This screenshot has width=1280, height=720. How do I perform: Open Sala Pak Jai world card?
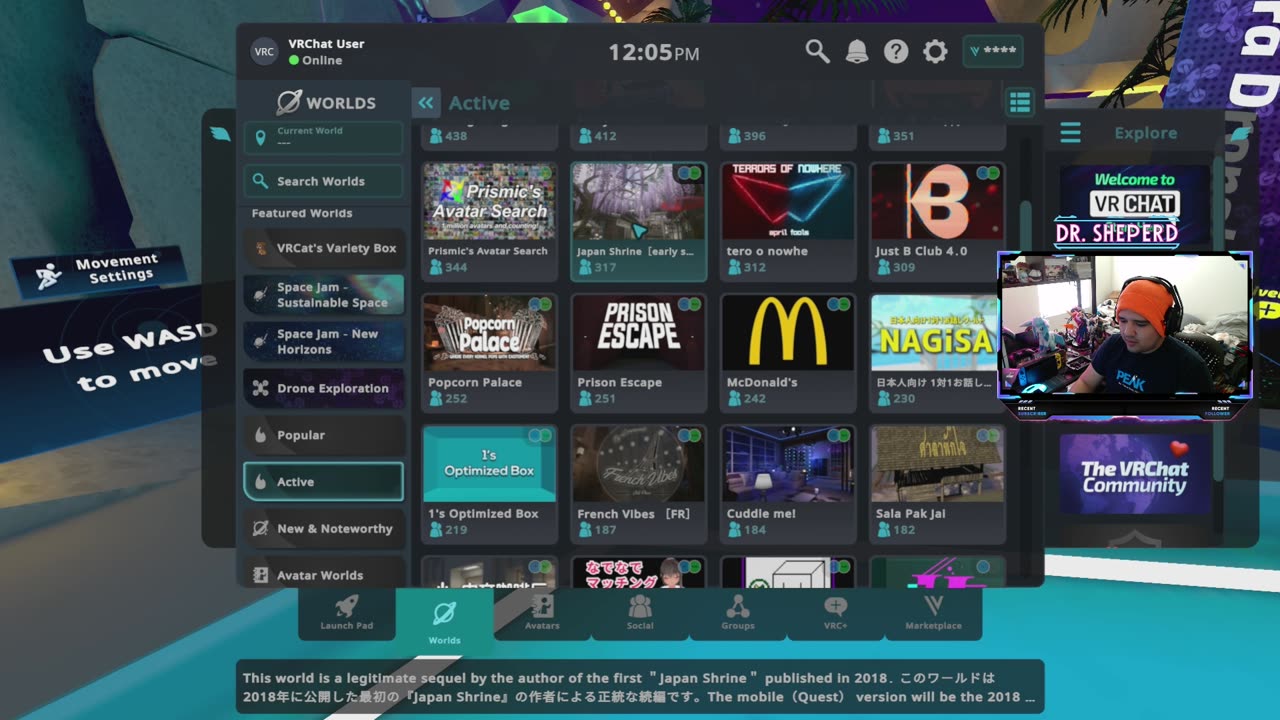(938, 483)
